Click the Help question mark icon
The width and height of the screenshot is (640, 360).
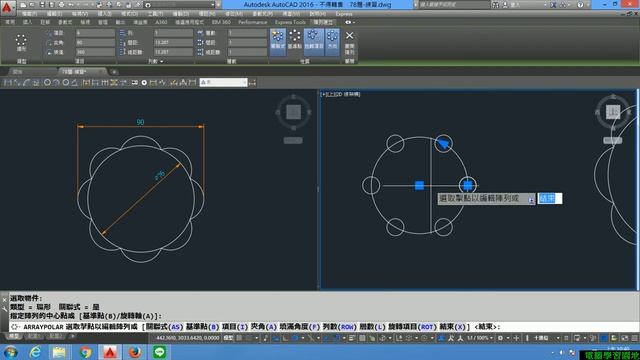580,5
